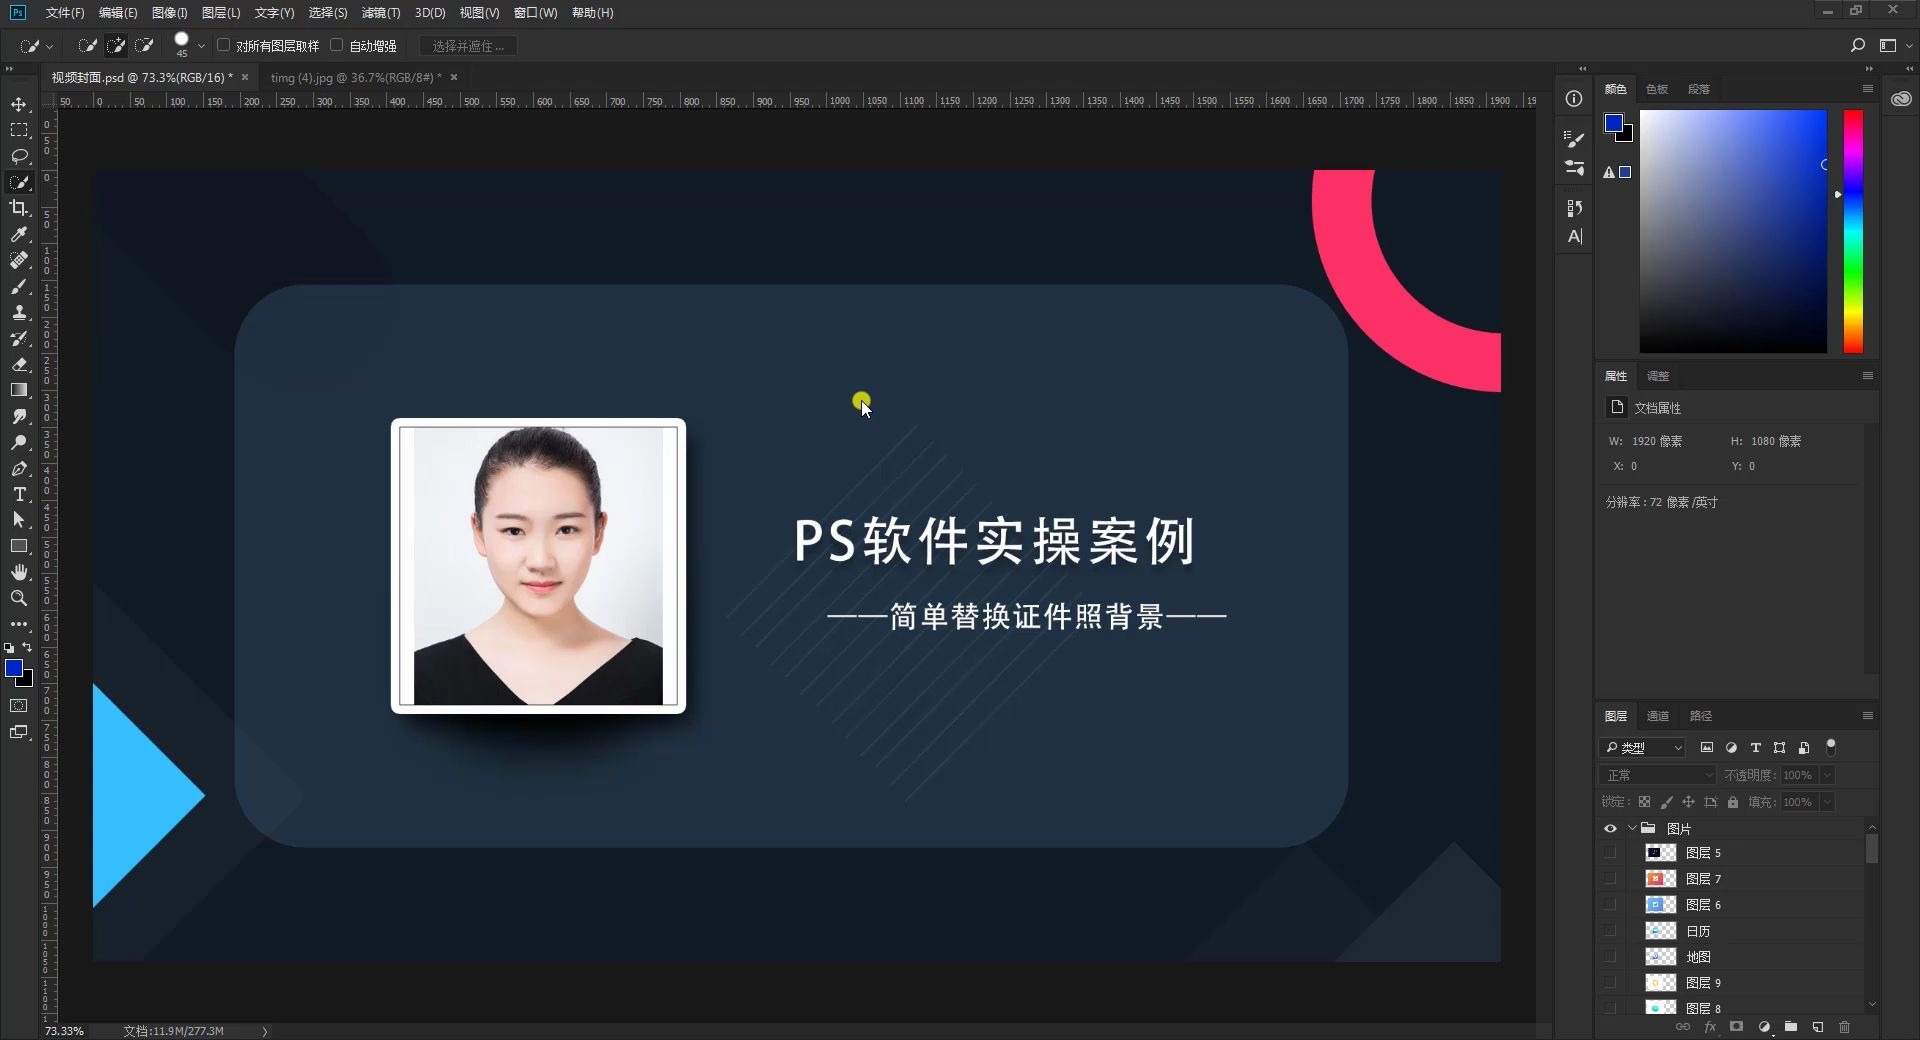The height and width of the screenshot is (1040, 1920).
Task: Select the Eyedropper tool
Action: coord(20,235)
